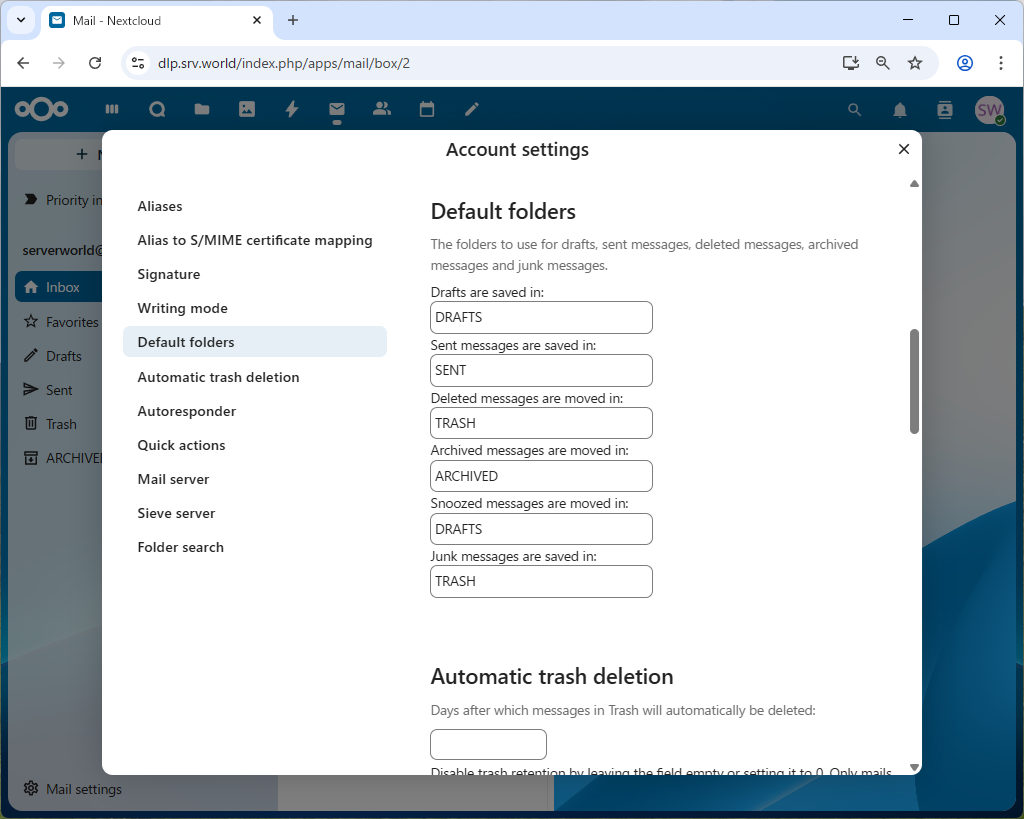Go to the Signature settings section
Image resolution: width=1024 pixels, height=819 pixels.
coord(169,274)
